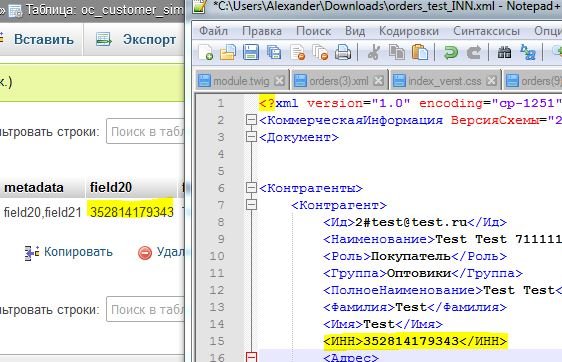Click the Open file folder icon
The image size is (562, 362).
pyautogui.click(x=228, y=53)
